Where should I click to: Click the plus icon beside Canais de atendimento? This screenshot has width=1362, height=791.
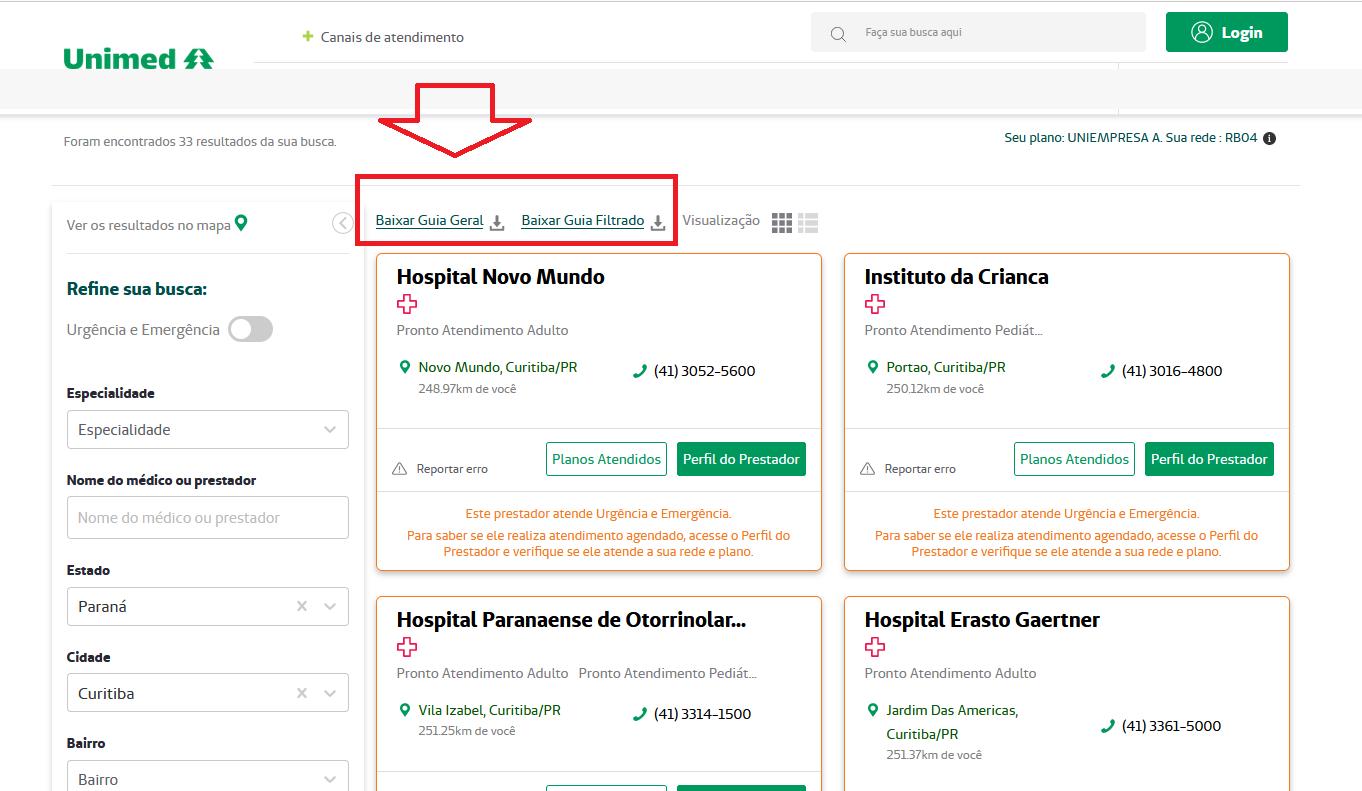tap(308, 37)
